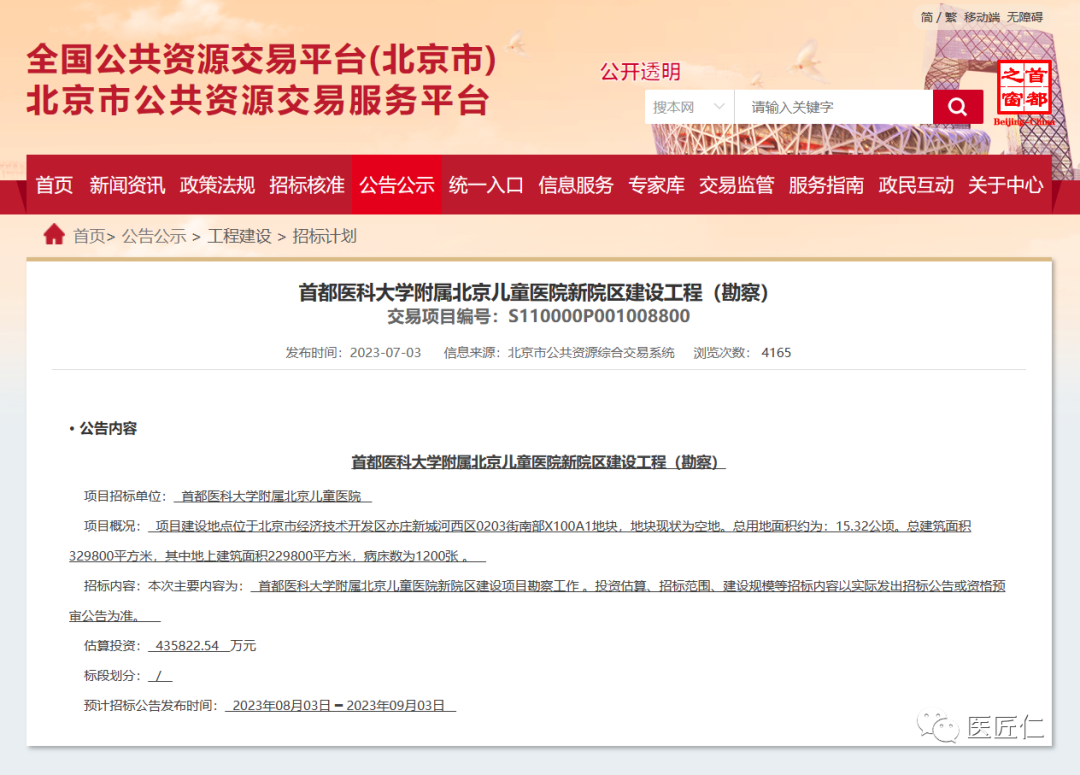Click the underlined announcement title in content
The height and width of the screenshot is (775, 1080).
pos(539,462)
